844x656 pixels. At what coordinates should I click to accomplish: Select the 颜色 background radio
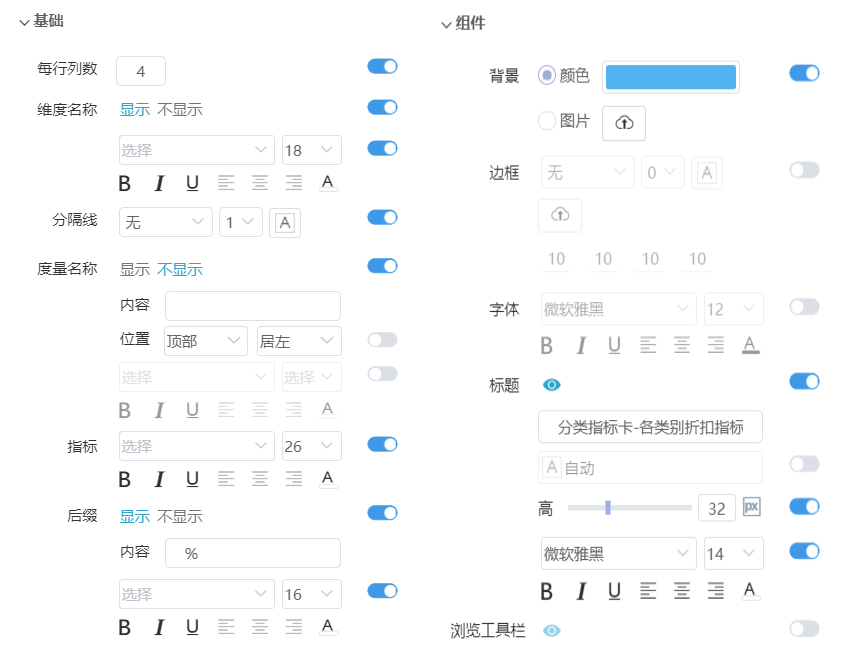[546, 75]
